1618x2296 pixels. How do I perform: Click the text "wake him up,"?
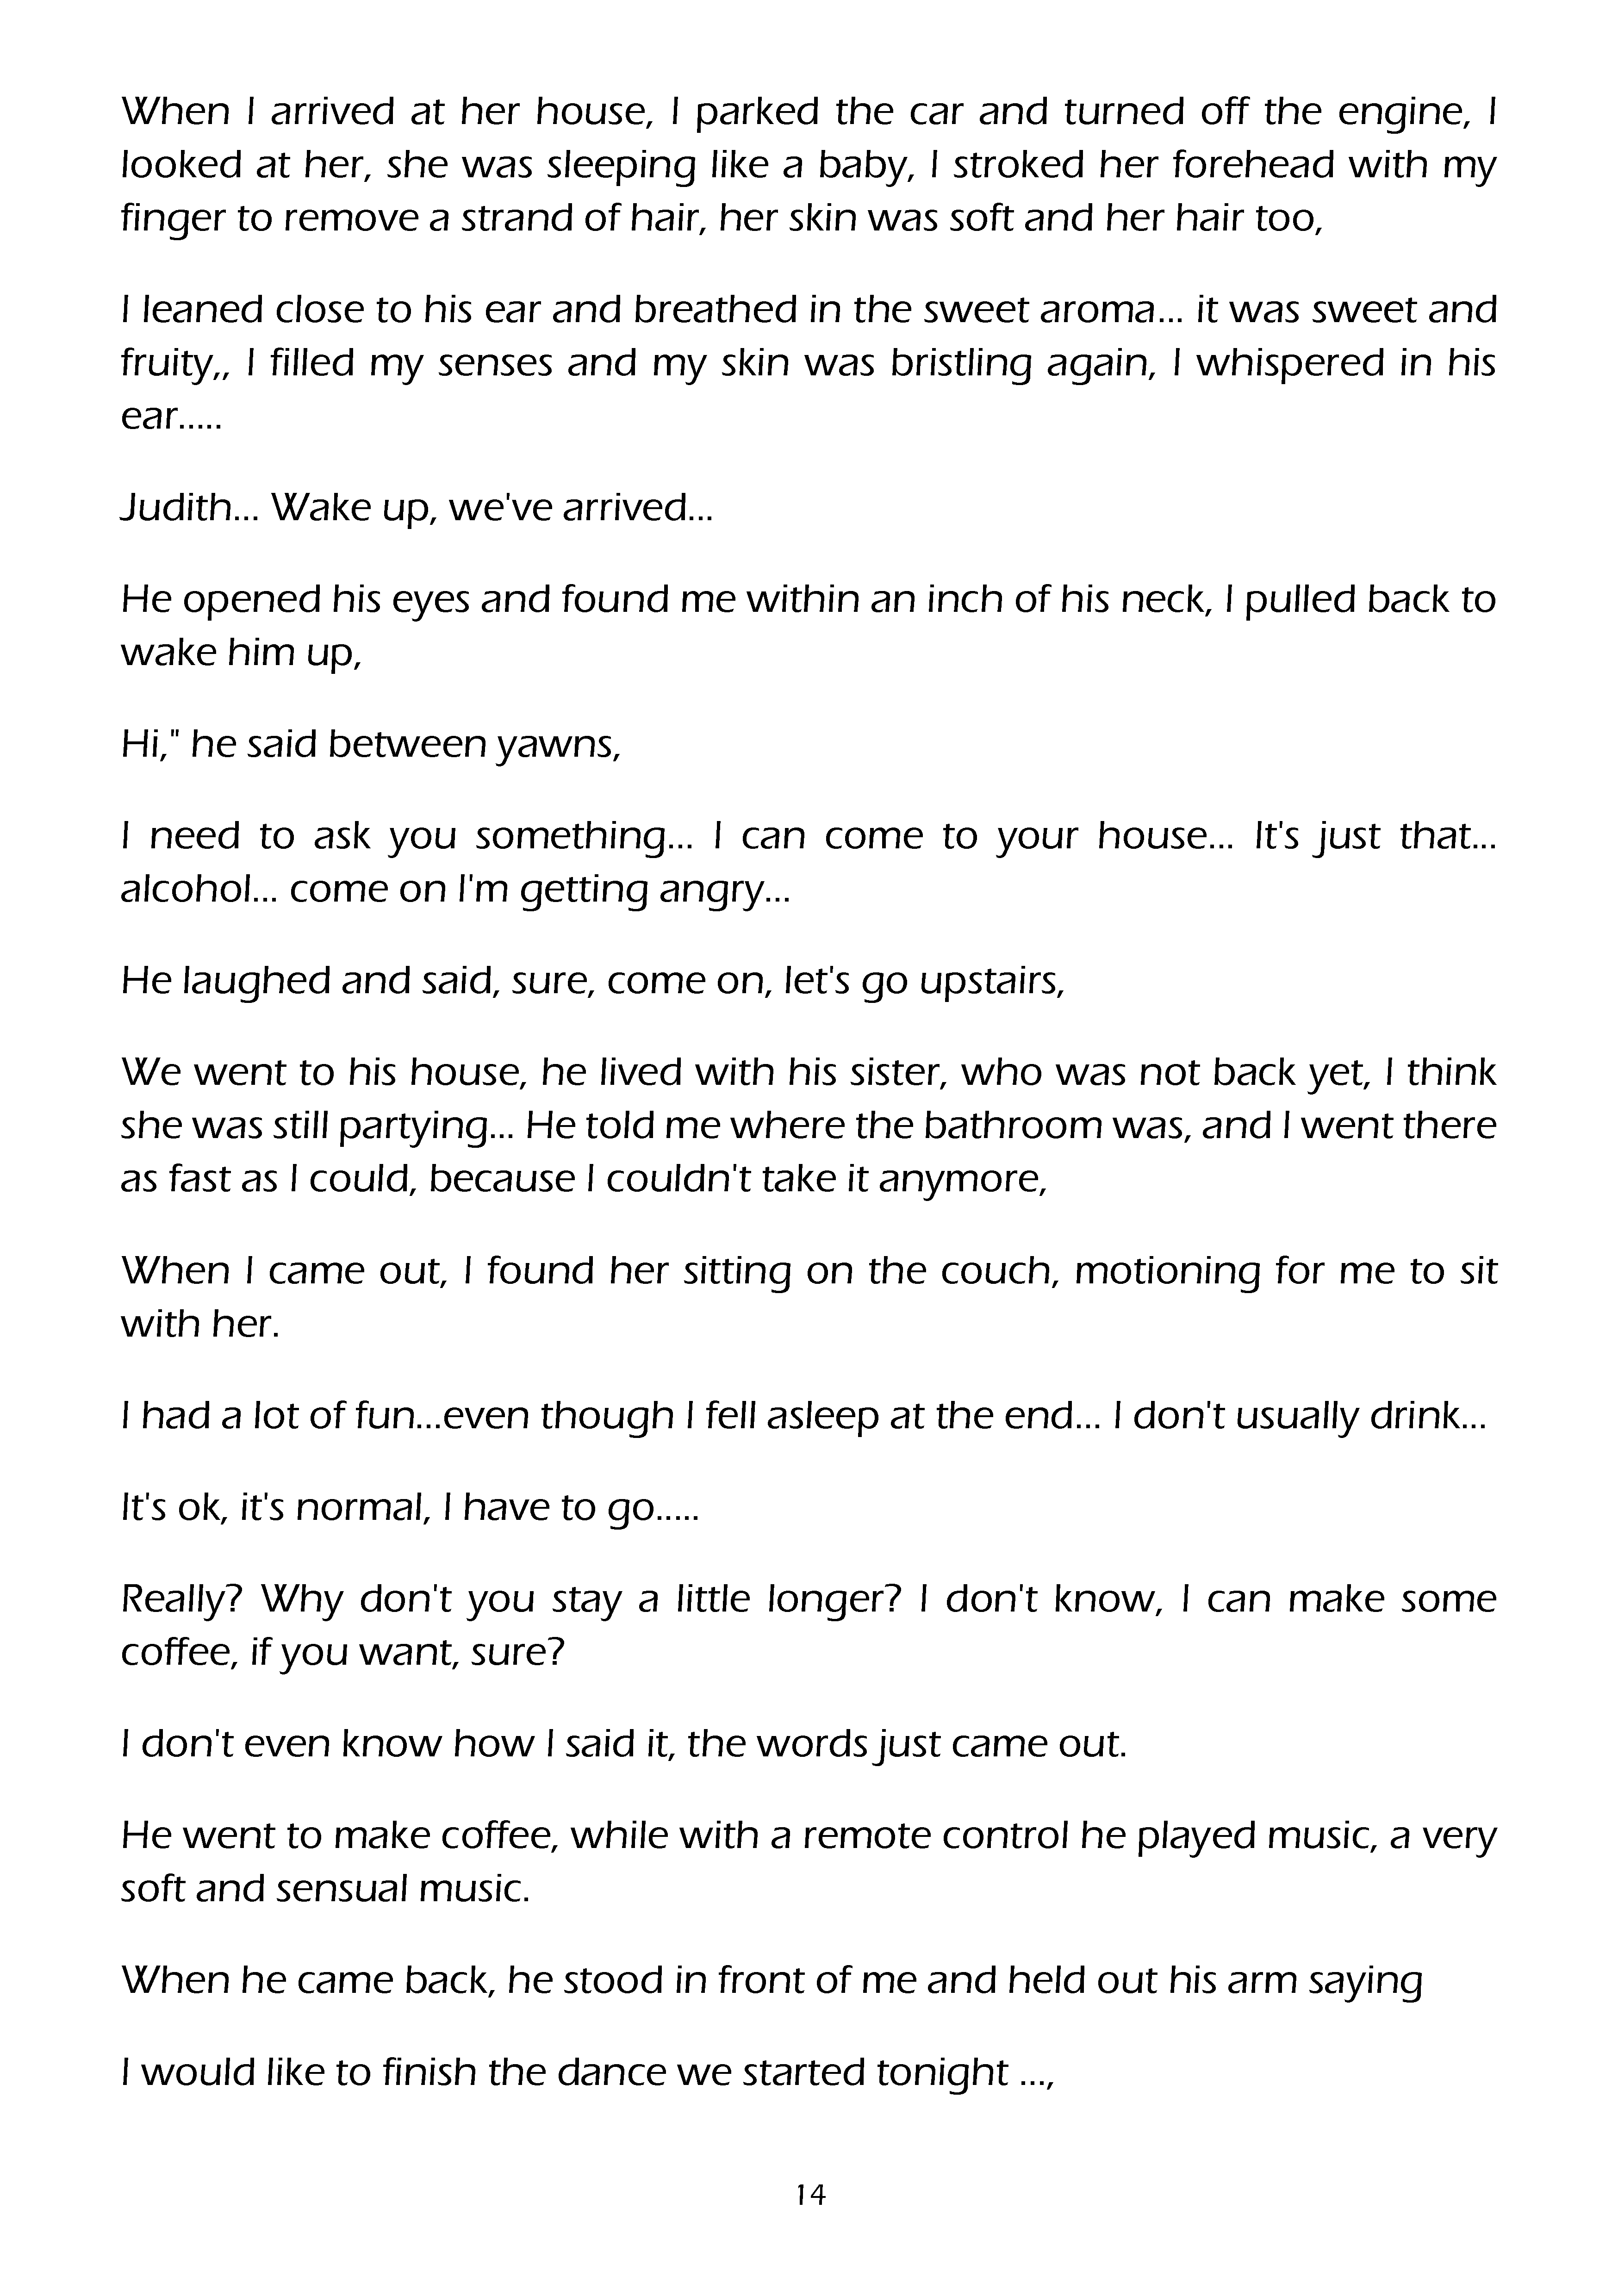(241, 653)
